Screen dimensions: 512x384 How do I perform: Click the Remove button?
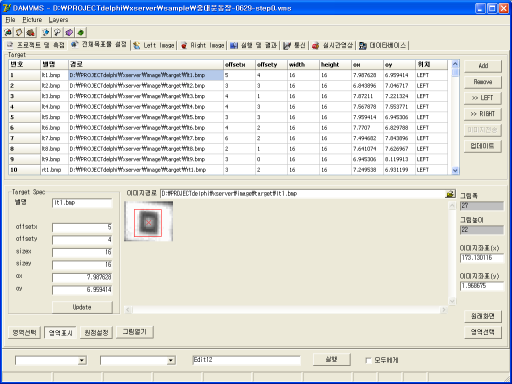[483, 82]
